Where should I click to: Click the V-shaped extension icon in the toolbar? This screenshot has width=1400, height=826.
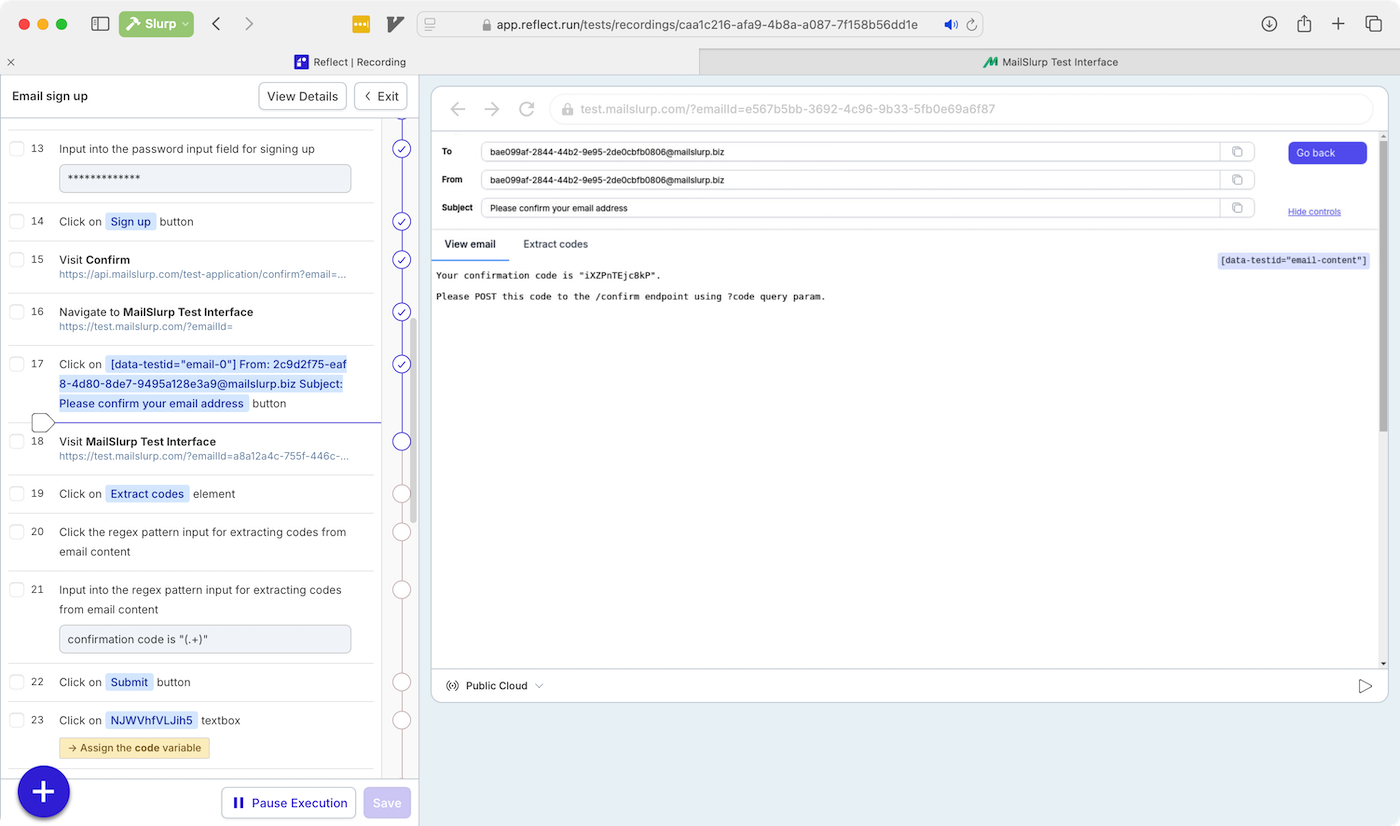[x=395, y=24]
